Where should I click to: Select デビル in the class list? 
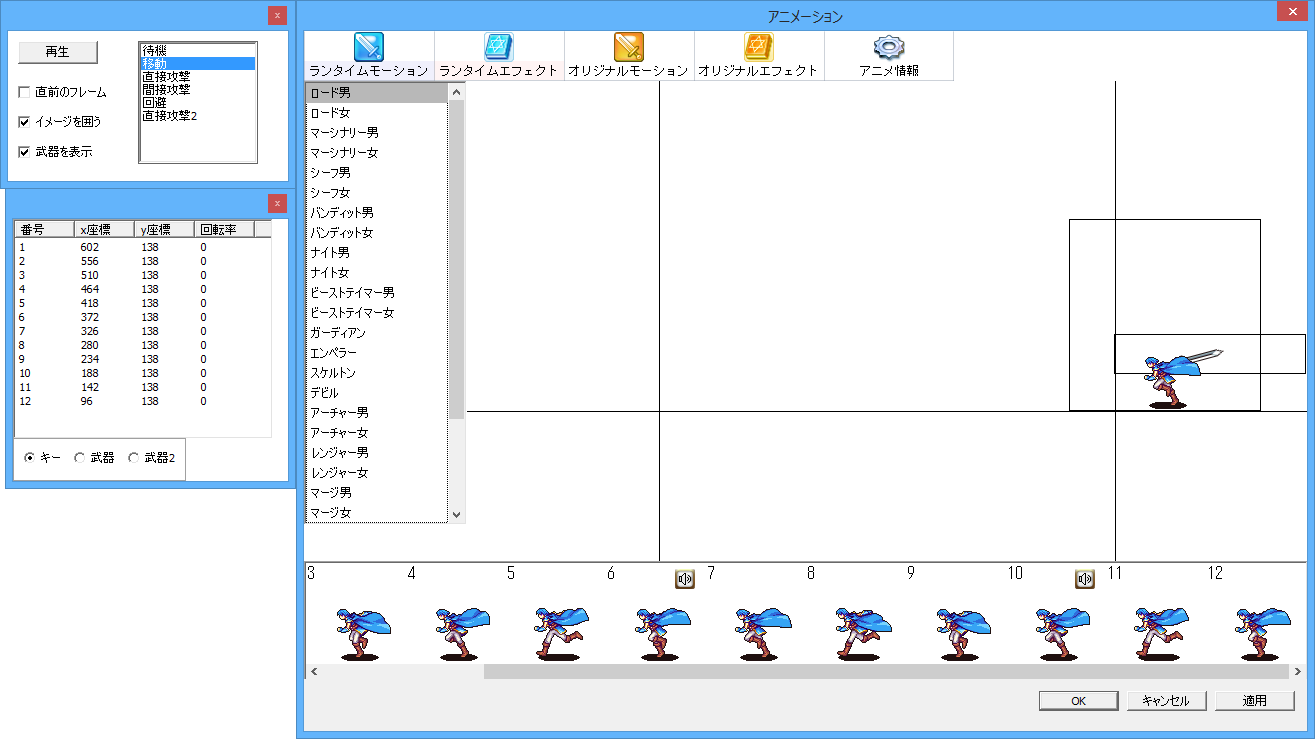(377, 393)
